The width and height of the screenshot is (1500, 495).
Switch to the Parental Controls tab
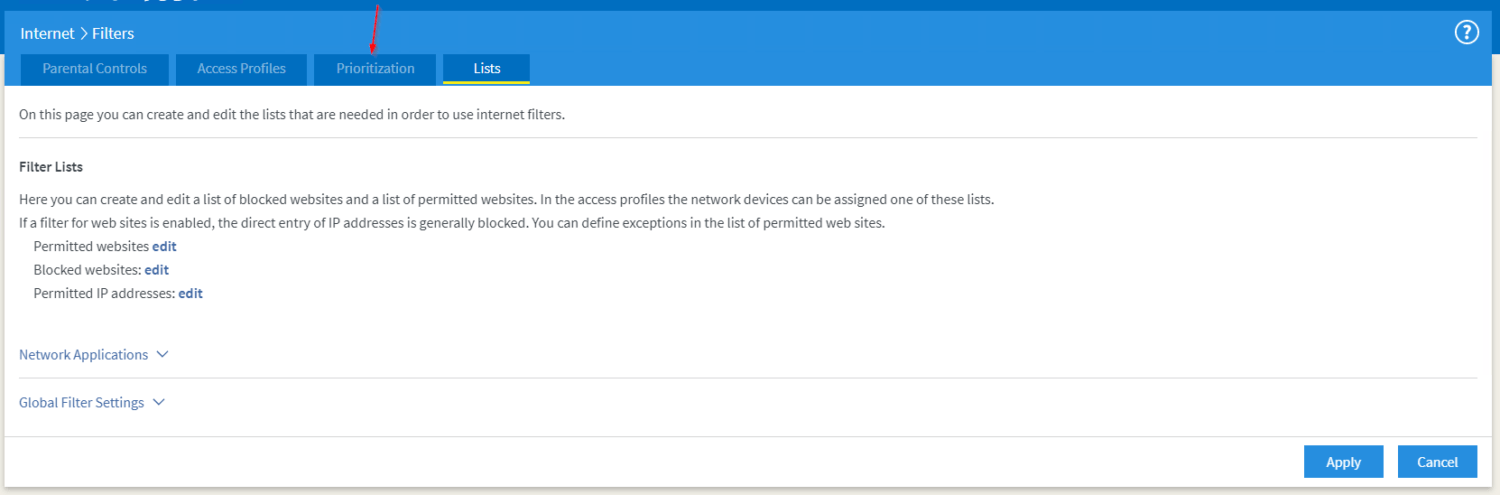(95, 69)
